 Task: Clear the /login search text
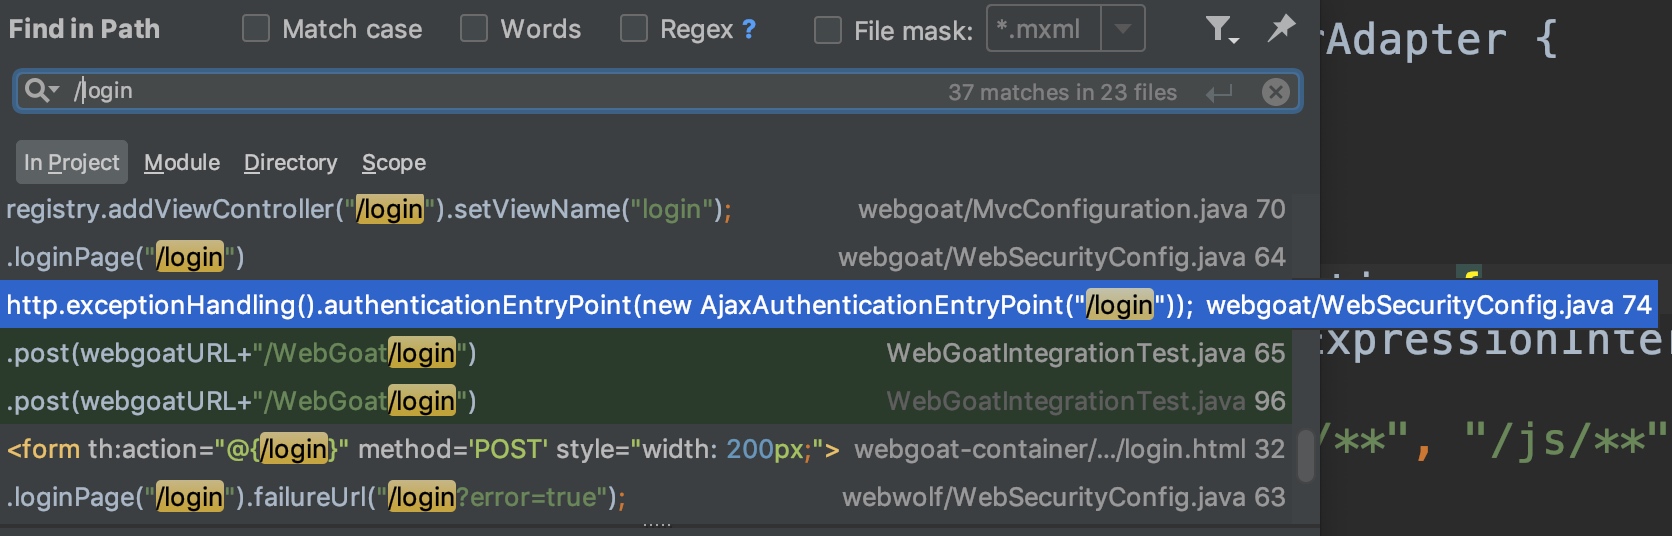pos(1275,92)
